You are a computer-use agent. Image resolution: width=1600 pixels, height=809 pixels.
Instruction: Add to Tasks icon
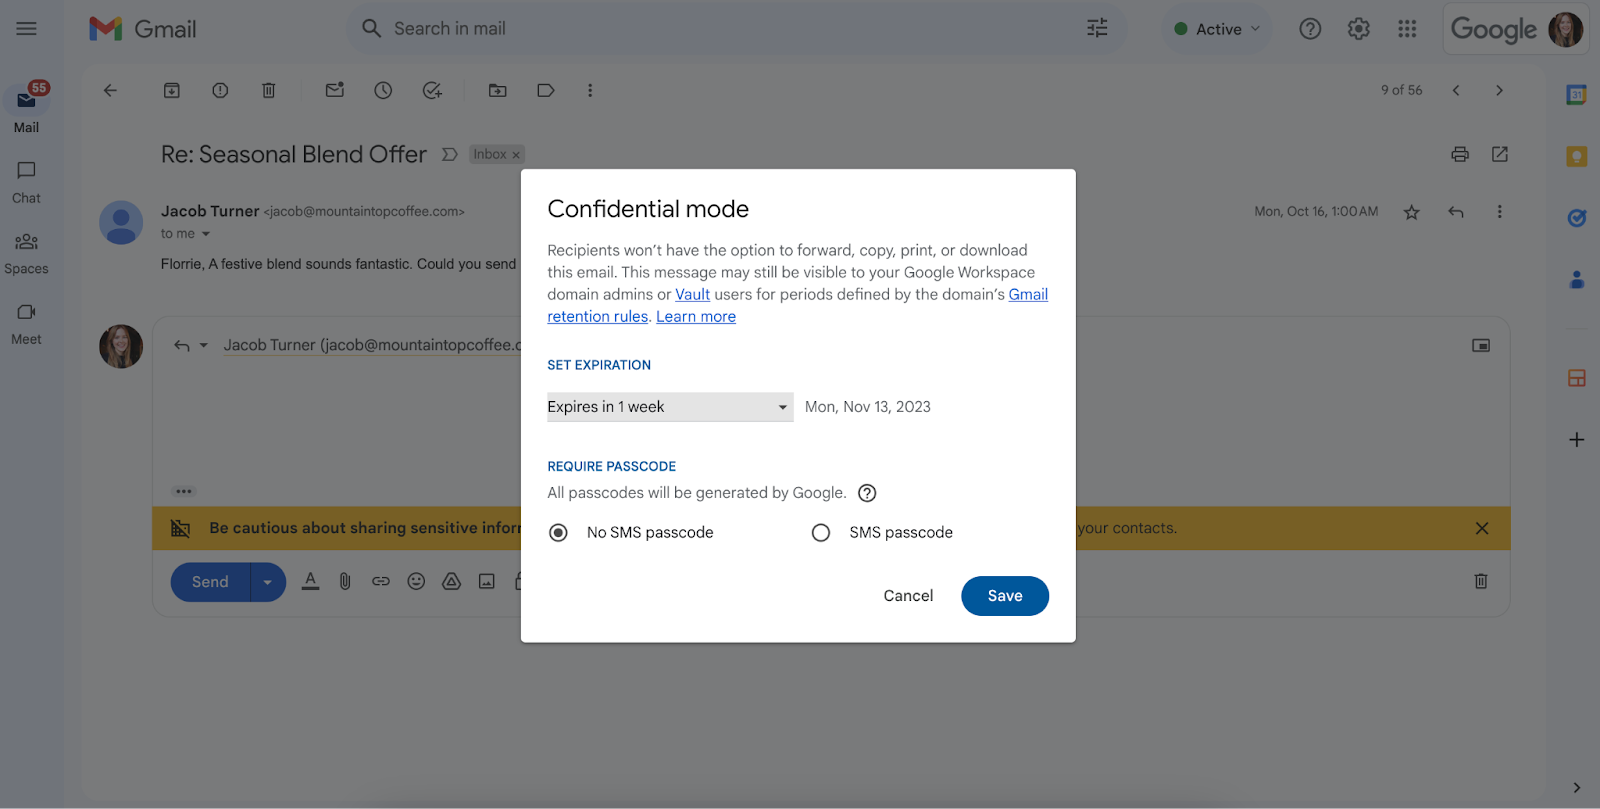tap(432, 90)
